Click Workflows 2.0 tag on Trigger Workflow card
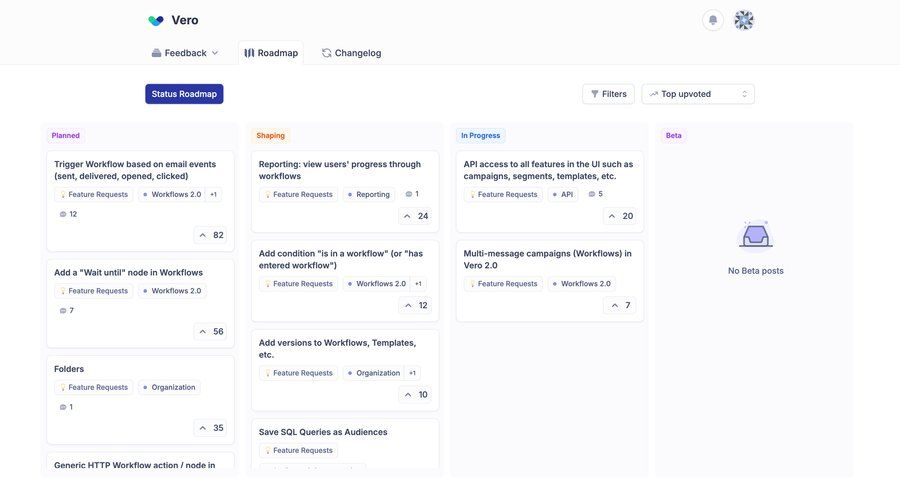Image resolution: width=900 pixels, height=484 pixels. [171, 195]
